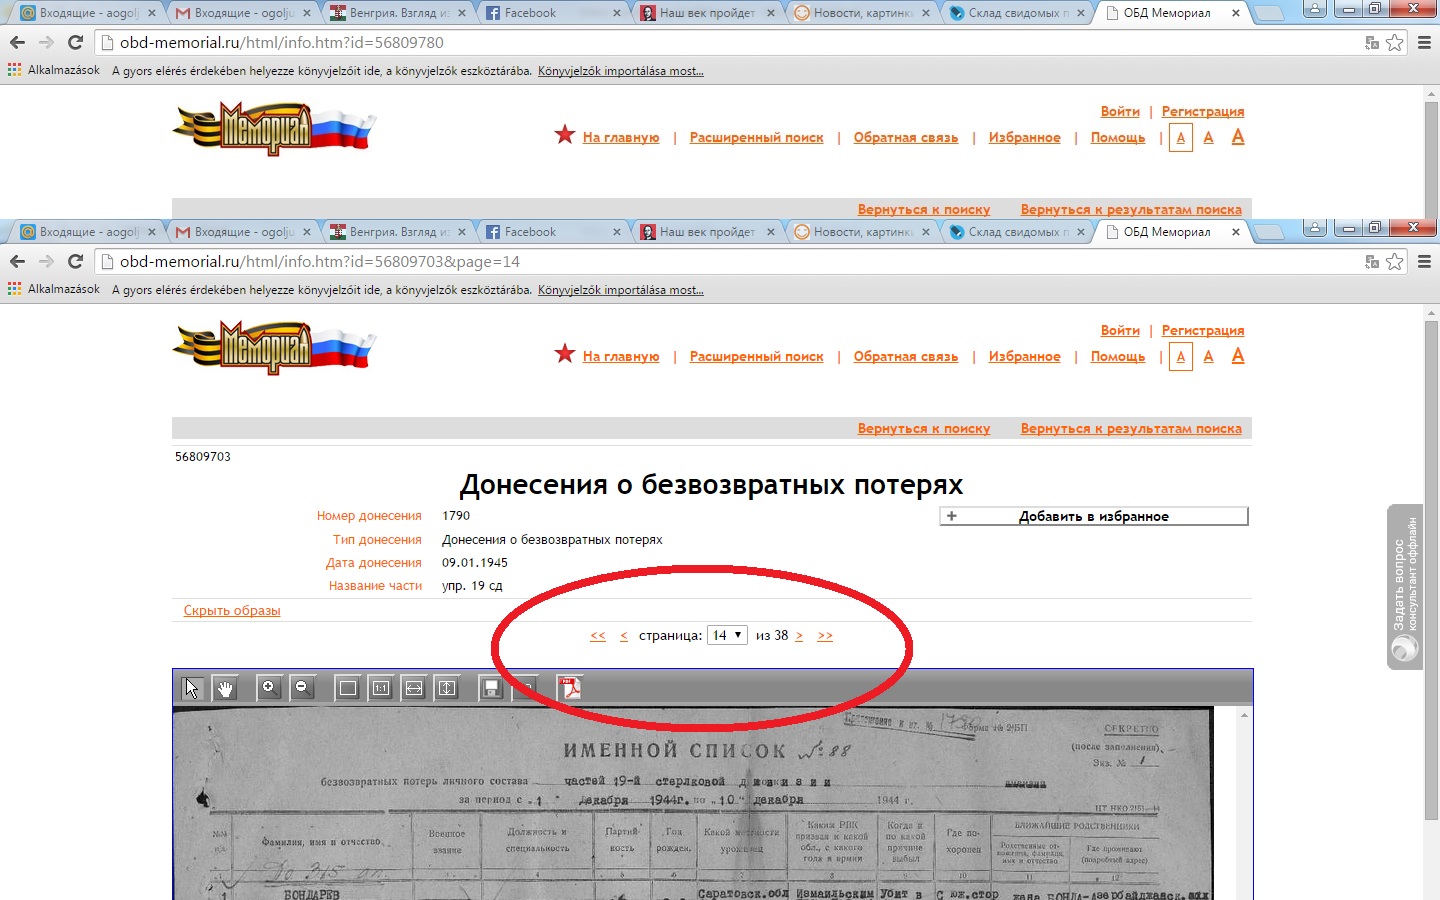
Task: Click translate icon in lower window address bar
Action: (1372, 261)
